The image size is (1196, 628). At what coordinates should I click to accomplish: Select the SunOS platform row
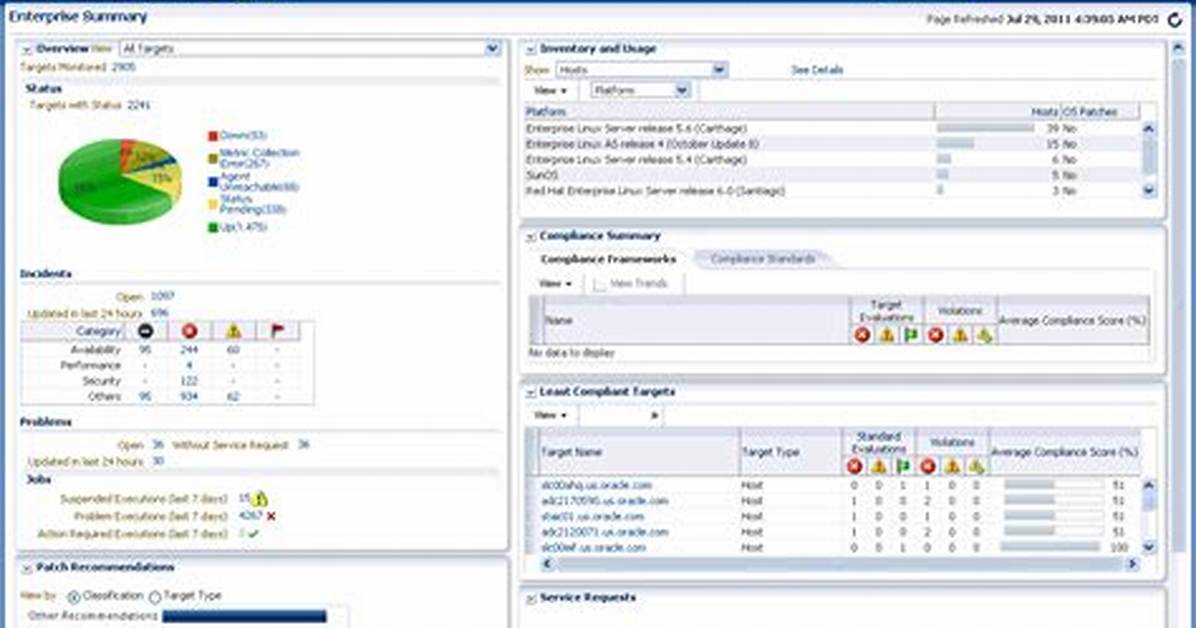pyautogui.click(x=831, y=175)
